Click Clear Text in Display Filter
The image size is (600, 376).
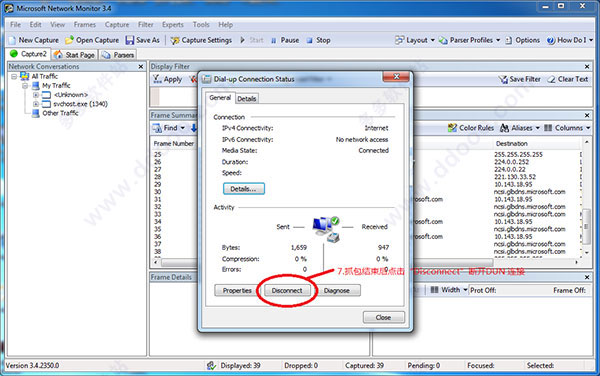click(567, 79)
